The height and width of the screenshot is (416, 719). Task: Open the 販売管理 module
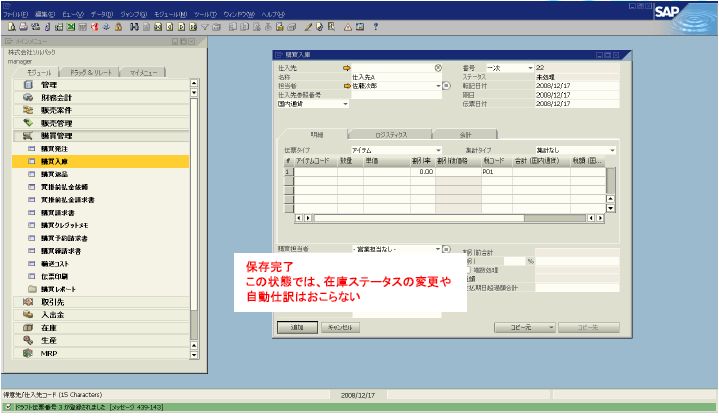[101, 123]
